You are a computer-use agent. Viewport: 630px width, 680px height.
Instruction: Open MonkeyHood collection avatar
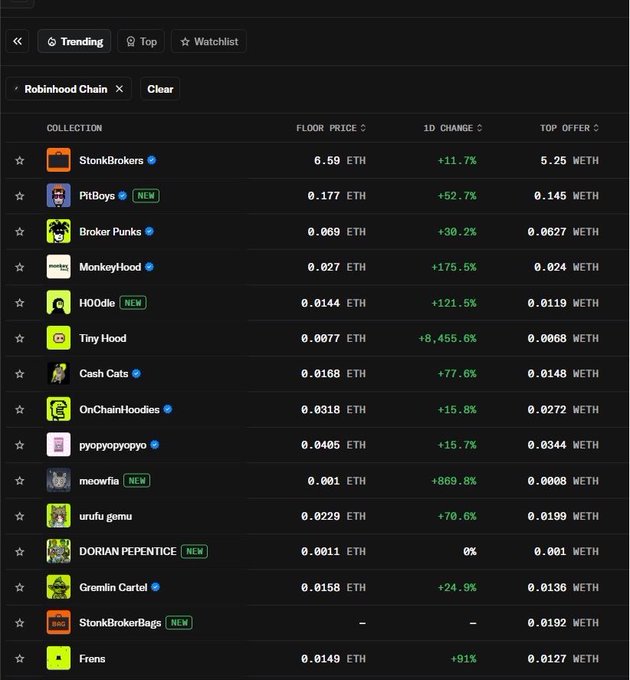(59, 267)
